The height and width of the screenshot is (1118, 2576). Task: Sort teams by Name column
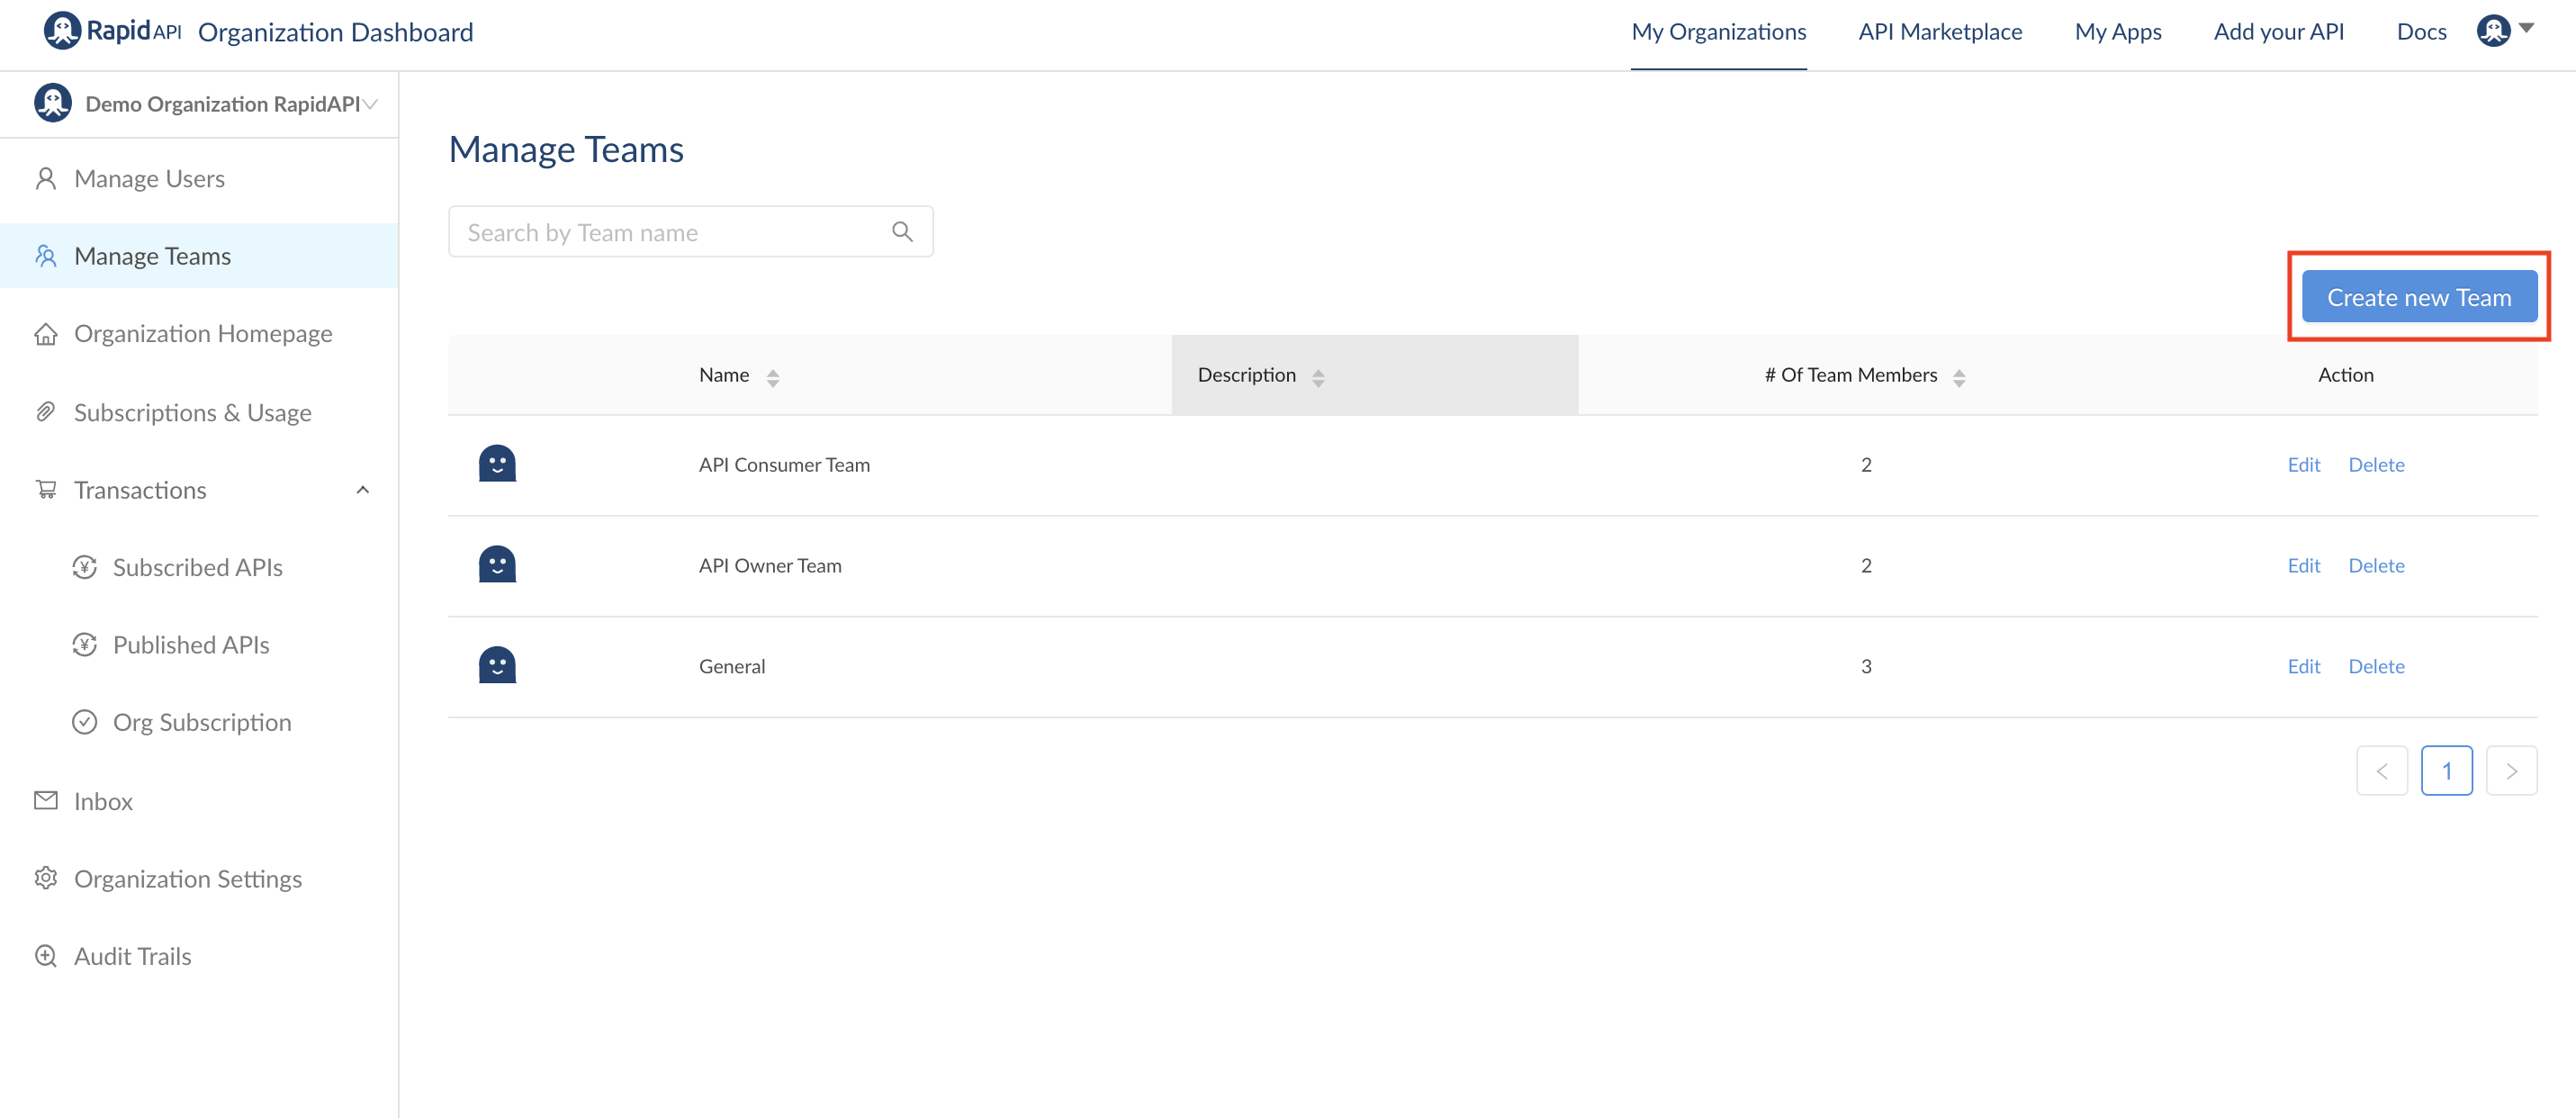click(772, 377)
